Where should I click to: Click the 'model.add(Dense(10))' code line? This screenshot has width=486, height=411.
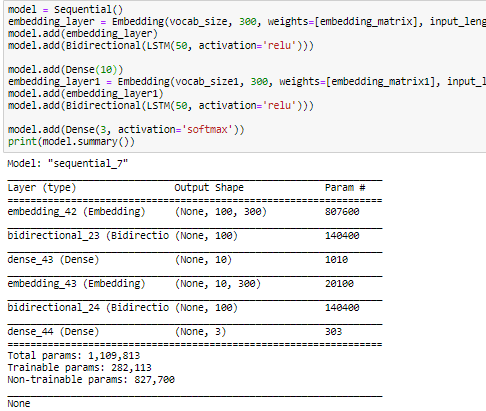pos(65,70)
